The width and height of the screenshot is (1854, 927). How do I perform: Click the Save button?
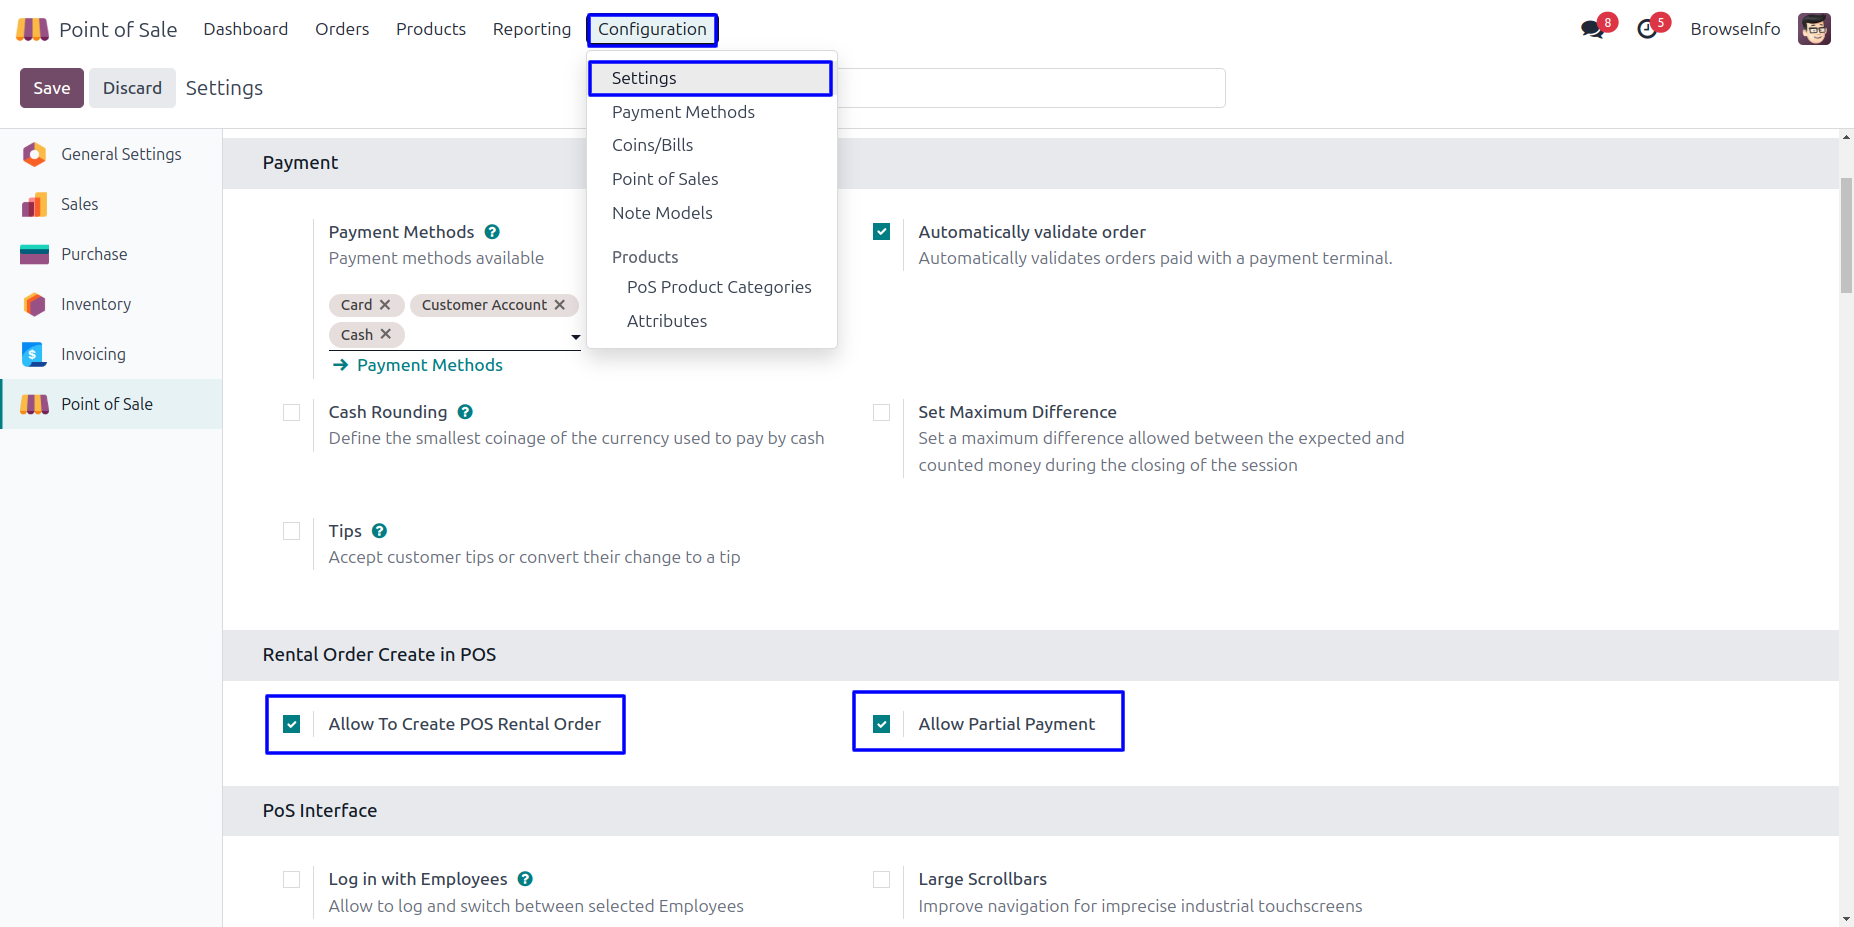pyautogui.click(x=52, y=88)
